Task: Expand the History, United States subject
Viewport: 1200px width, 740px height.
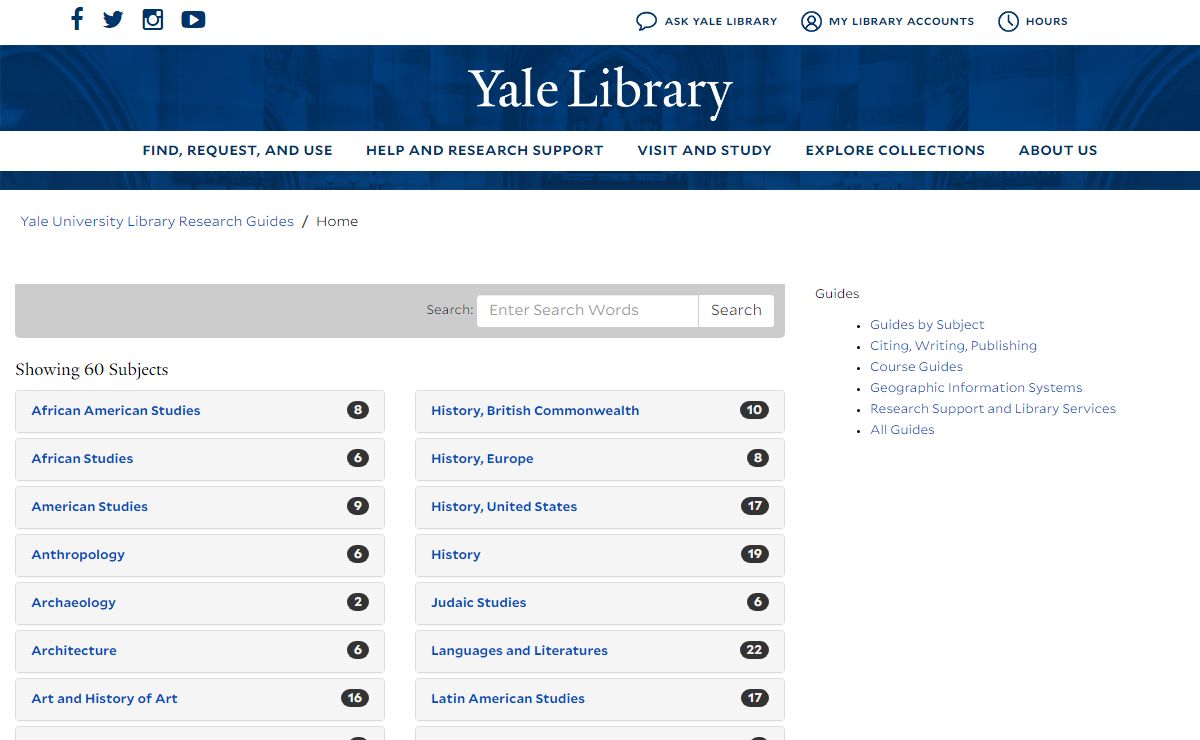Action: click(x=600, y=507)
